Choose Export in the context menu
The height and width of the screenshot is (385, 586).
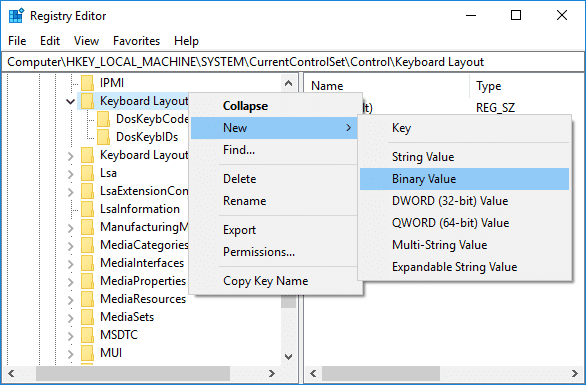(x=275, y=230)
